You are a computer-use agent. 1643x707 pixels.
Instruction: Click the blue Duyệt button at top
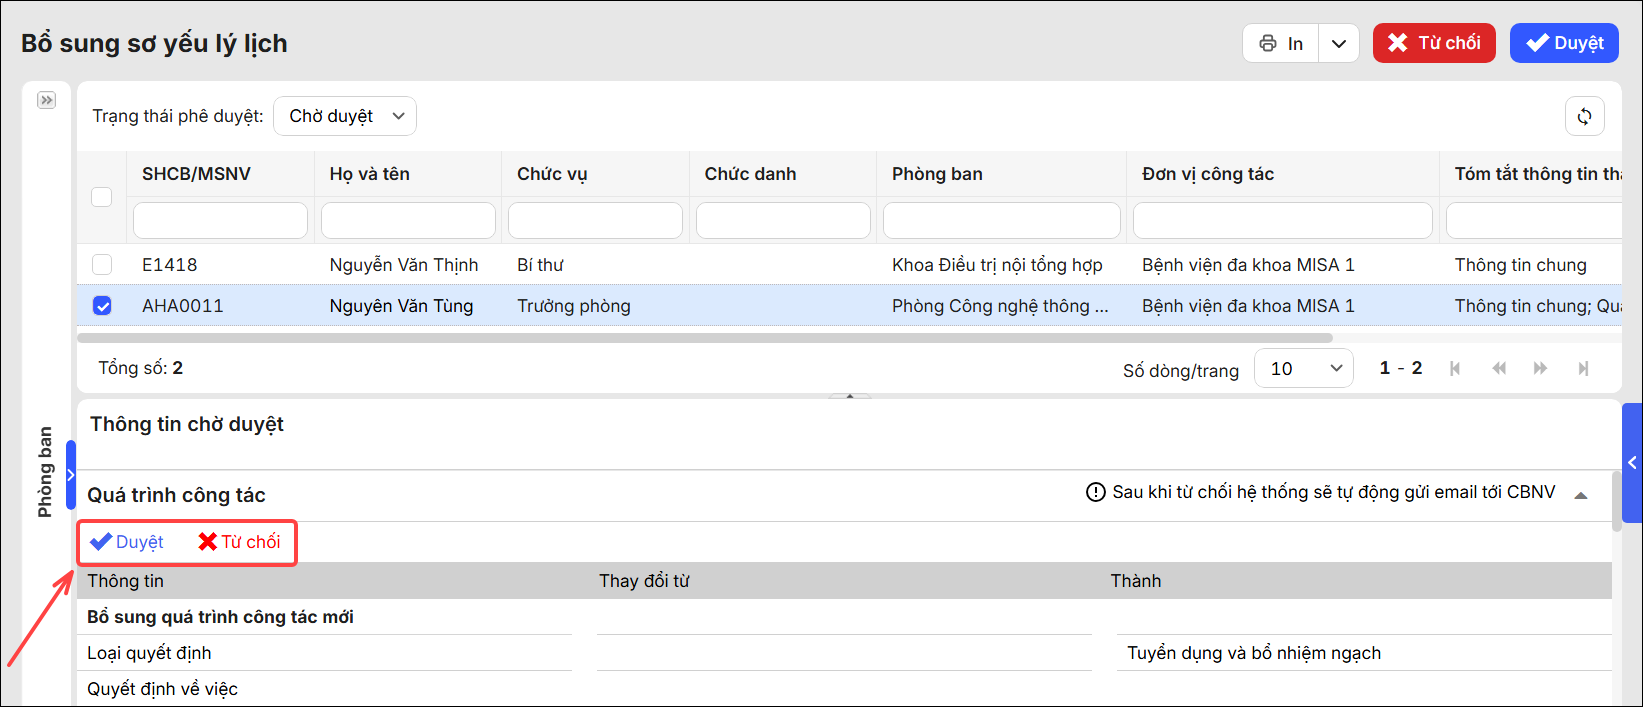(1564, 43)
